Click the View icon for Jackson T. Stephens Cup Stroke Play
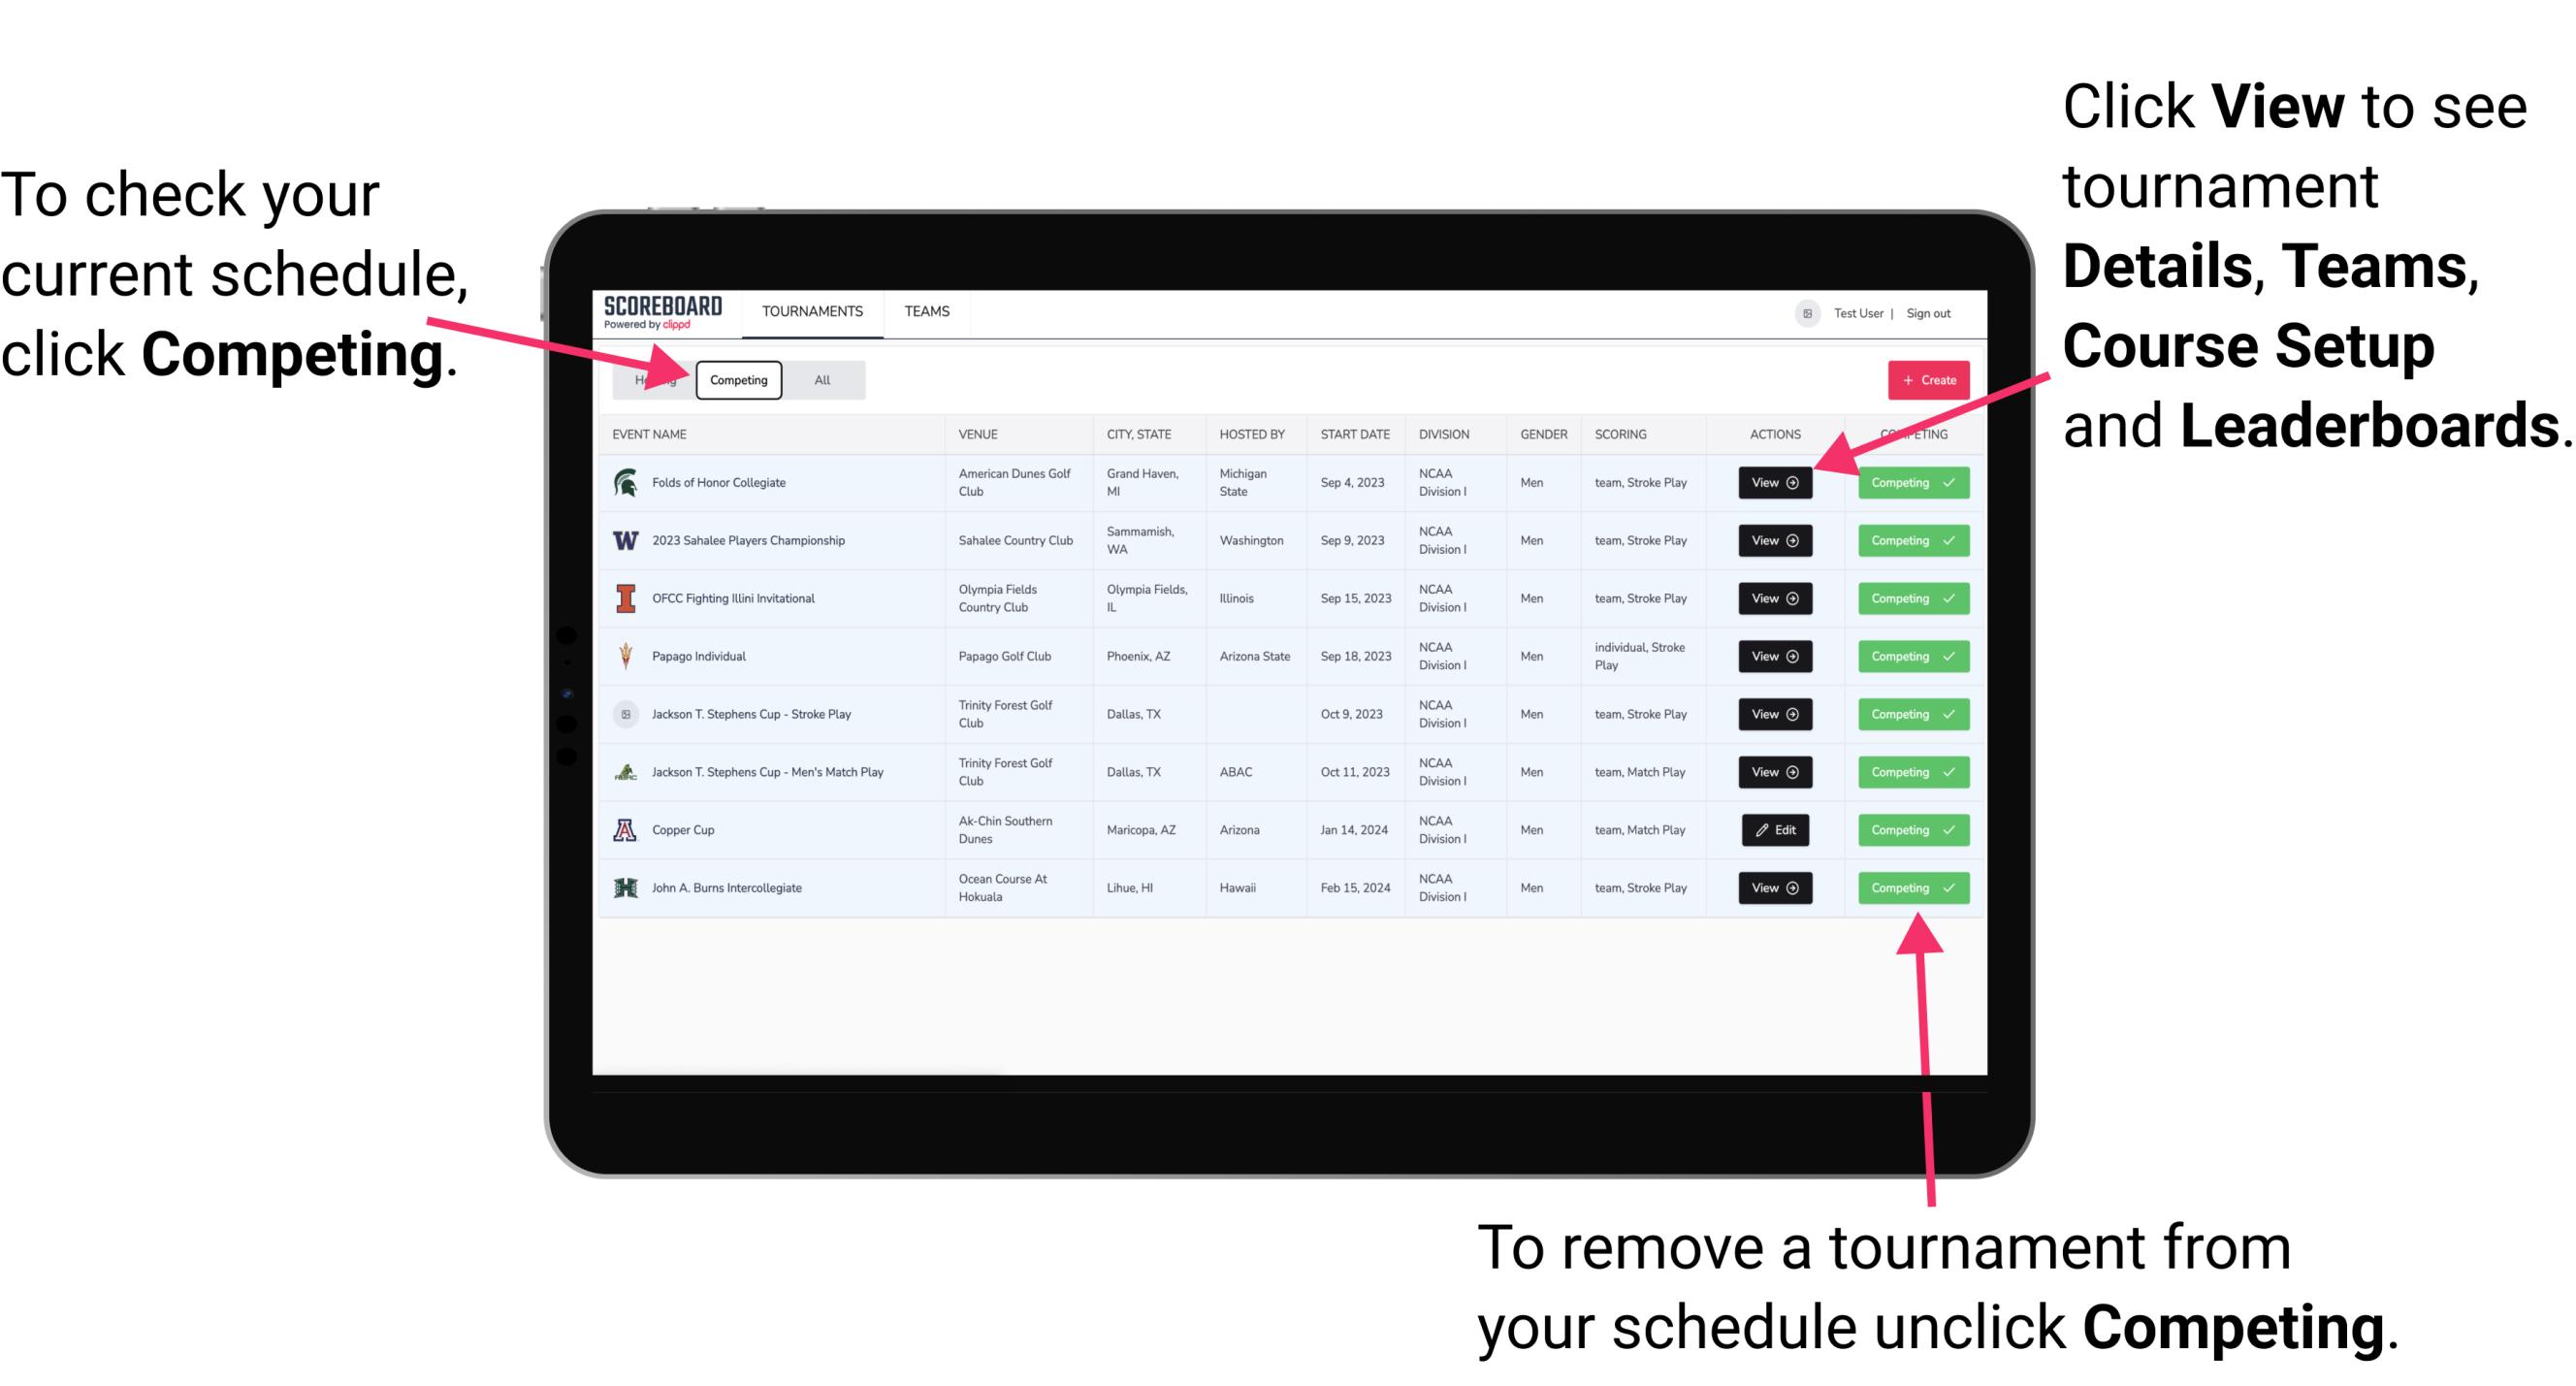Image resolution: width=2576 pixels, height=1386 pixels. pos(1774,714)
